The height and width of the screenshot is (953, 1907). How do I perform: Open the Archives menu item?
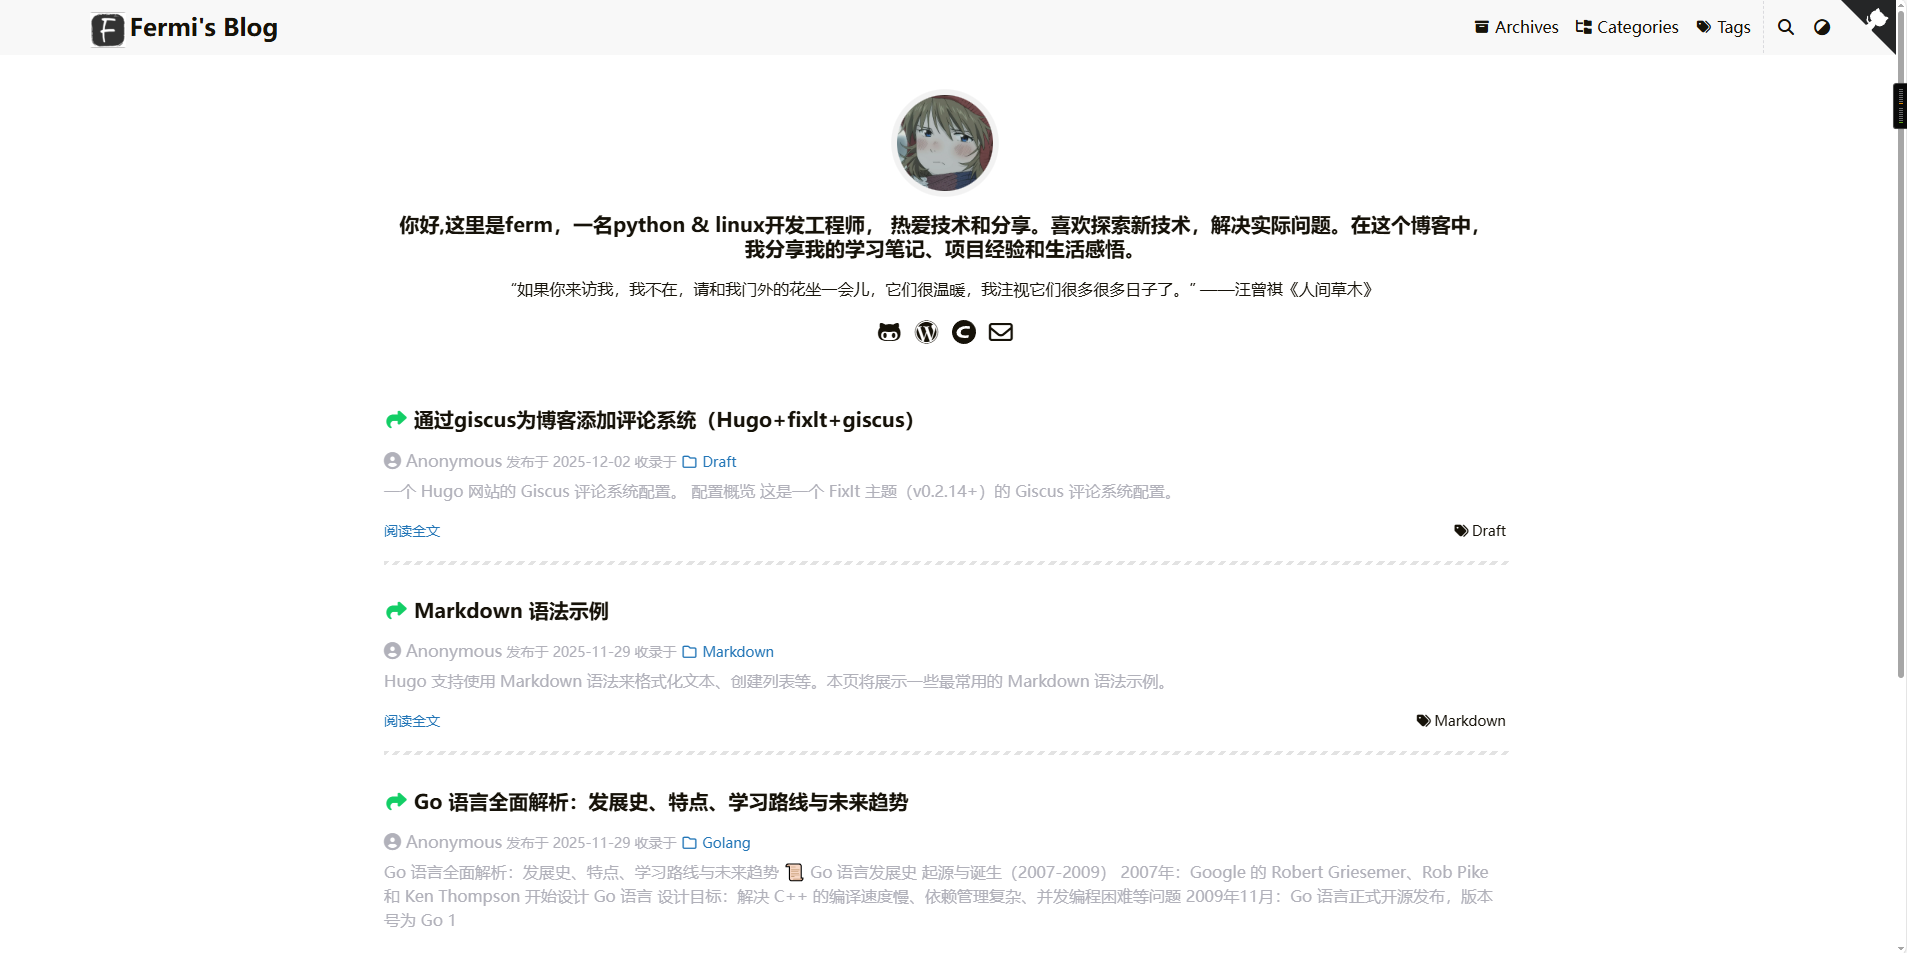1516,27
